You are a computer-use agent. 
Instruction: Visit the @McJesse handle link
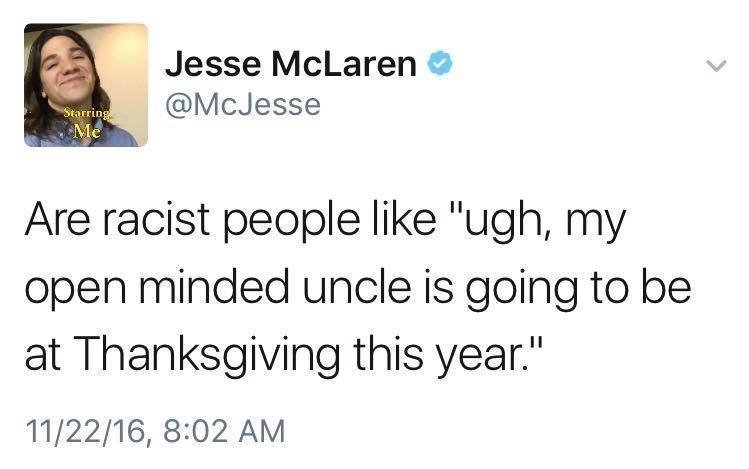(x=242, y=105)
